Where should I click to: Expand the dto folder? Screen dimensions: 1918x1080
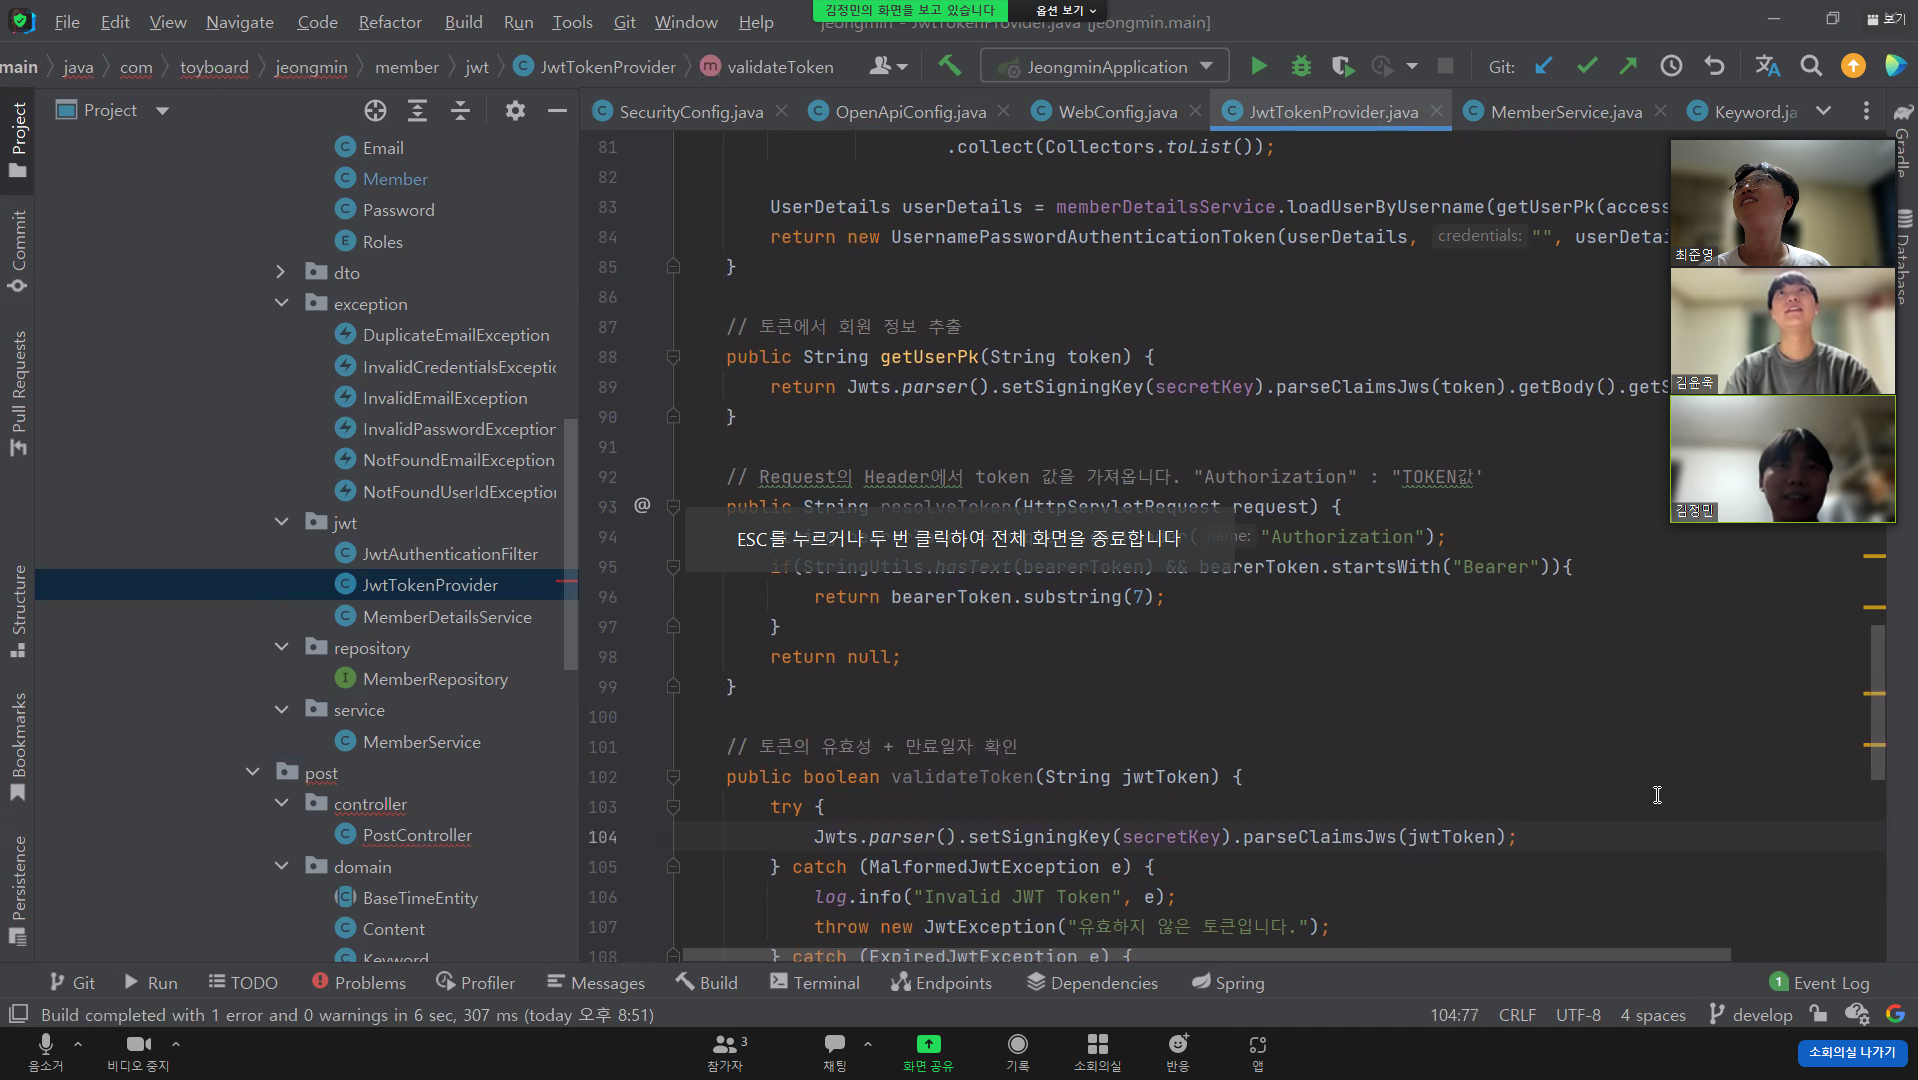(281, 272)
